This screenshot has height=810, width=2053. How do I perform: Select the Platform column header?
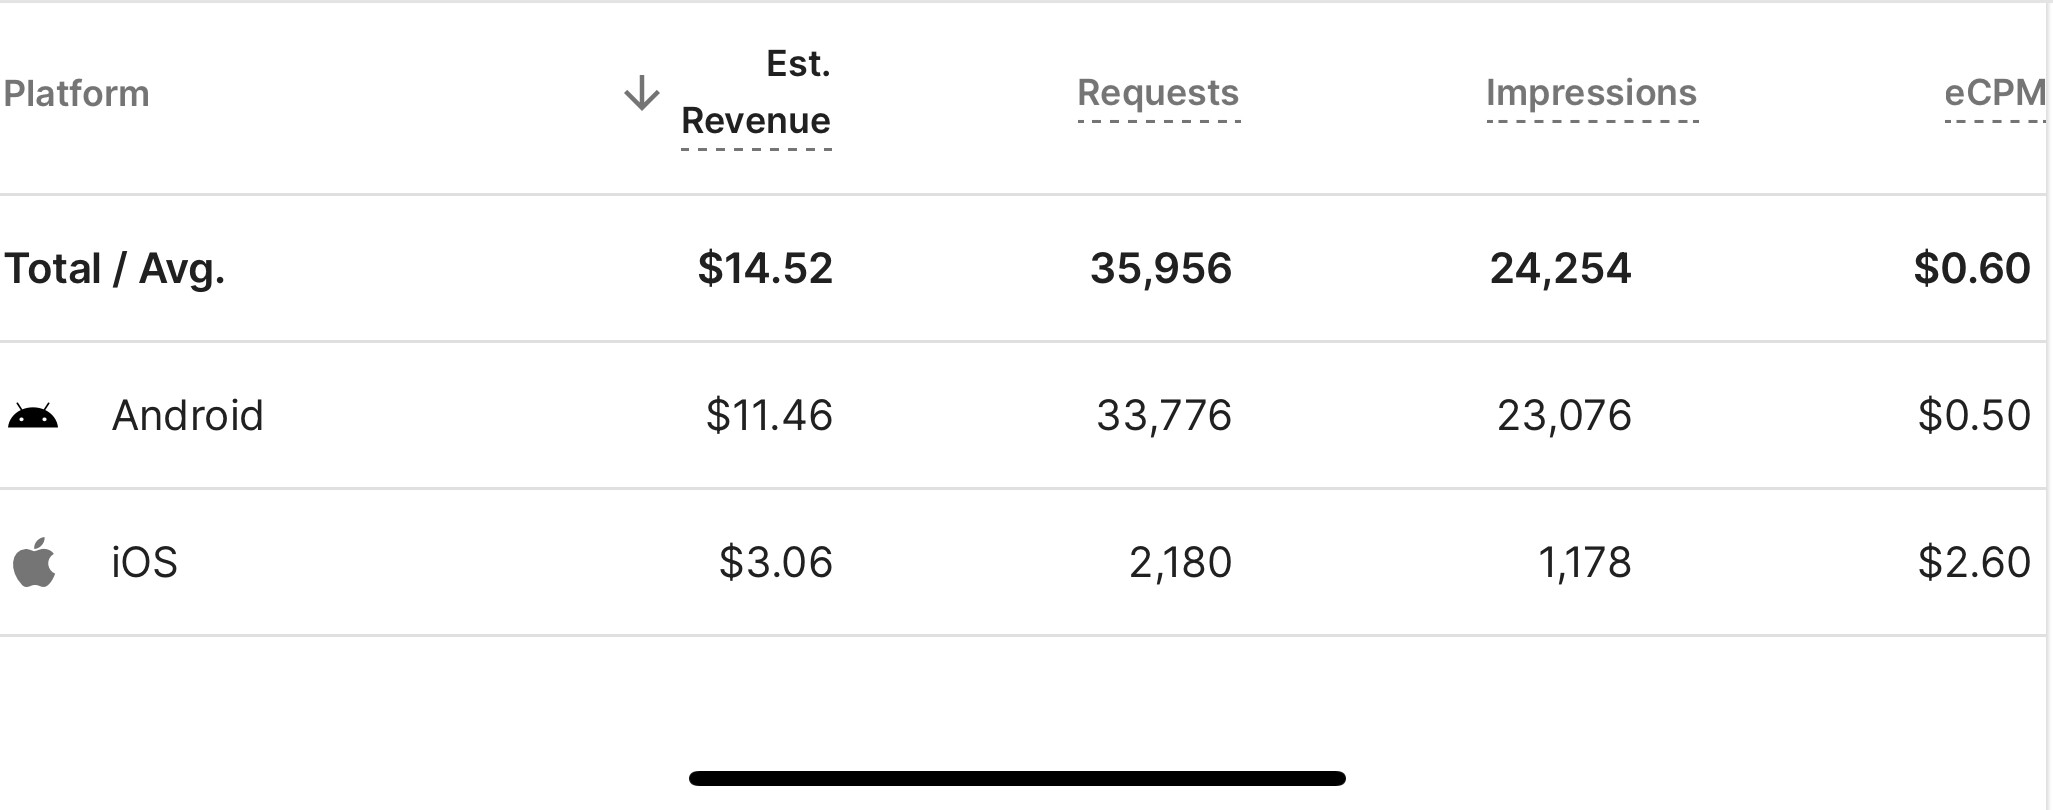[76, 94]
